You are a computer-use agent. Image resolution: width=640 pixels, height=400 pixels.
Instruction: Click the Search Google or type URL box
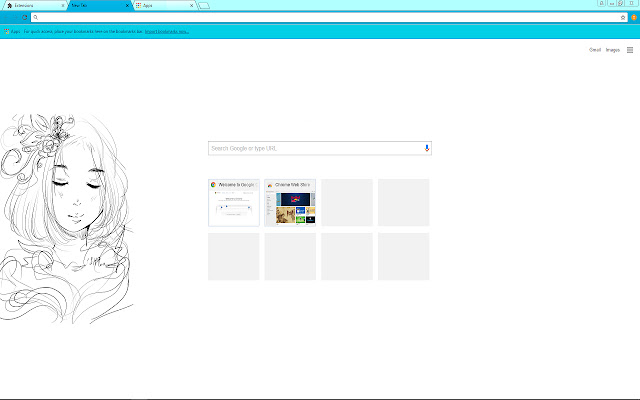tap(320, 148)
